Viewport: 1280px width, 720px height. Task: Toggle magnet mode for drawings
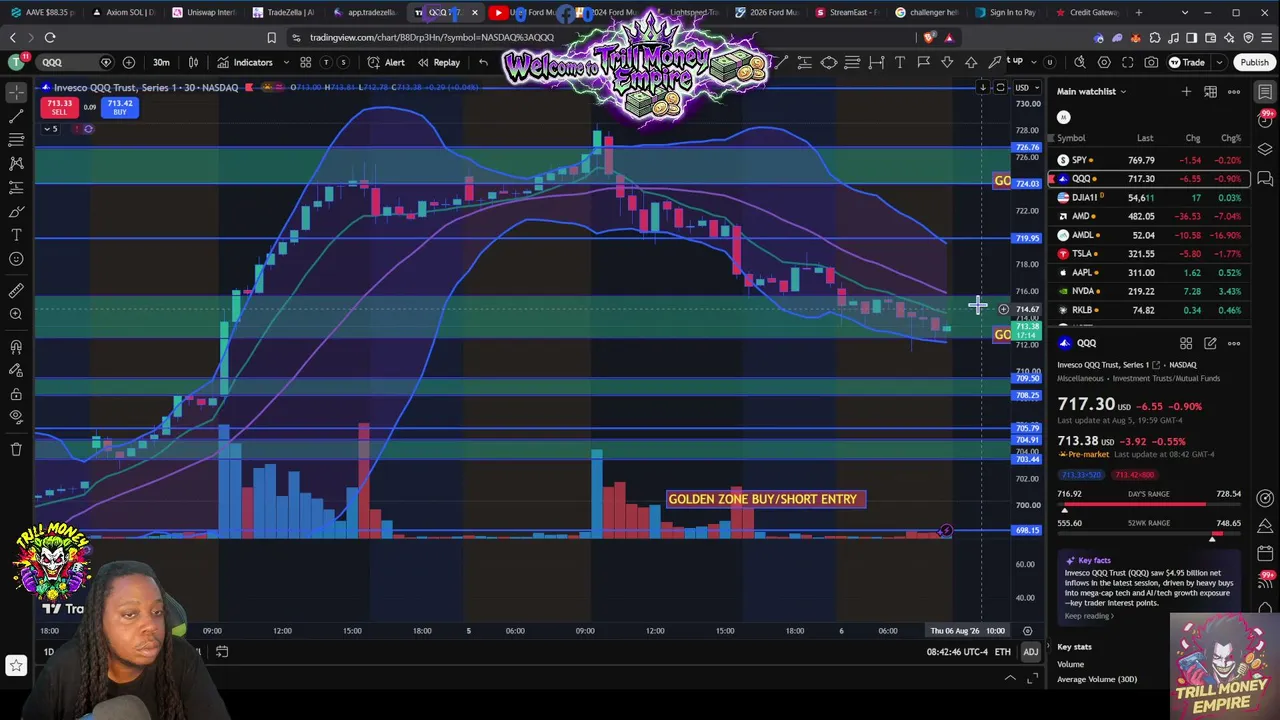16,347
